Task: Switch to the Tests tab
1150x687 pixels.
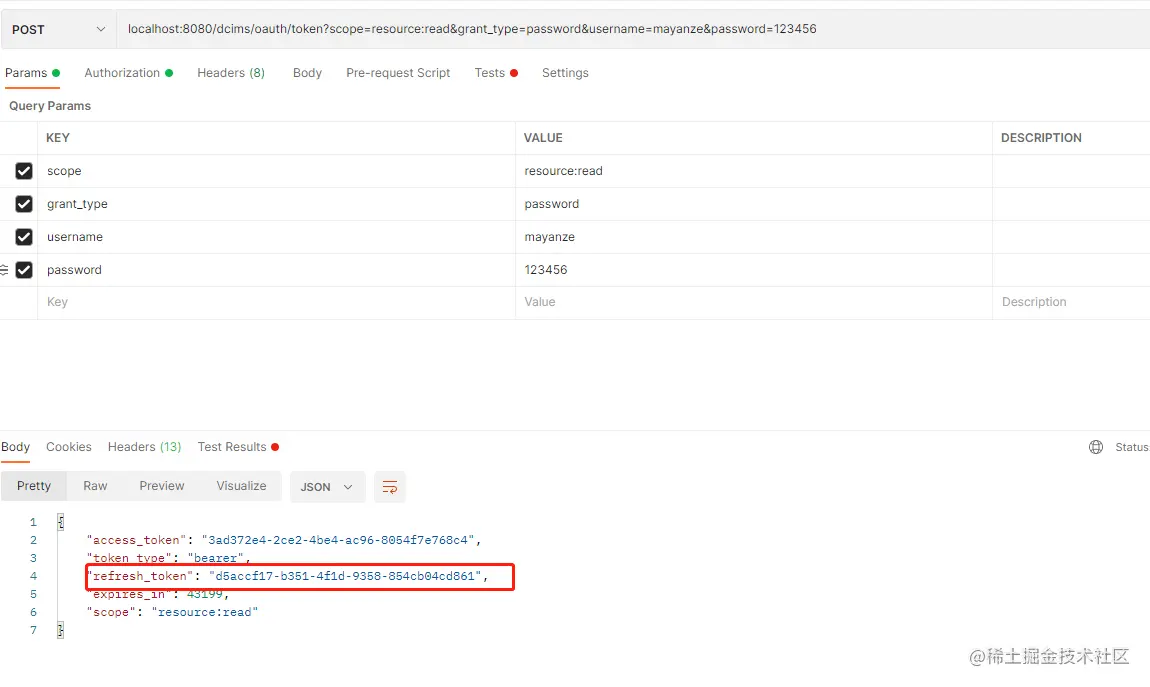Action: tap(489, 72)
